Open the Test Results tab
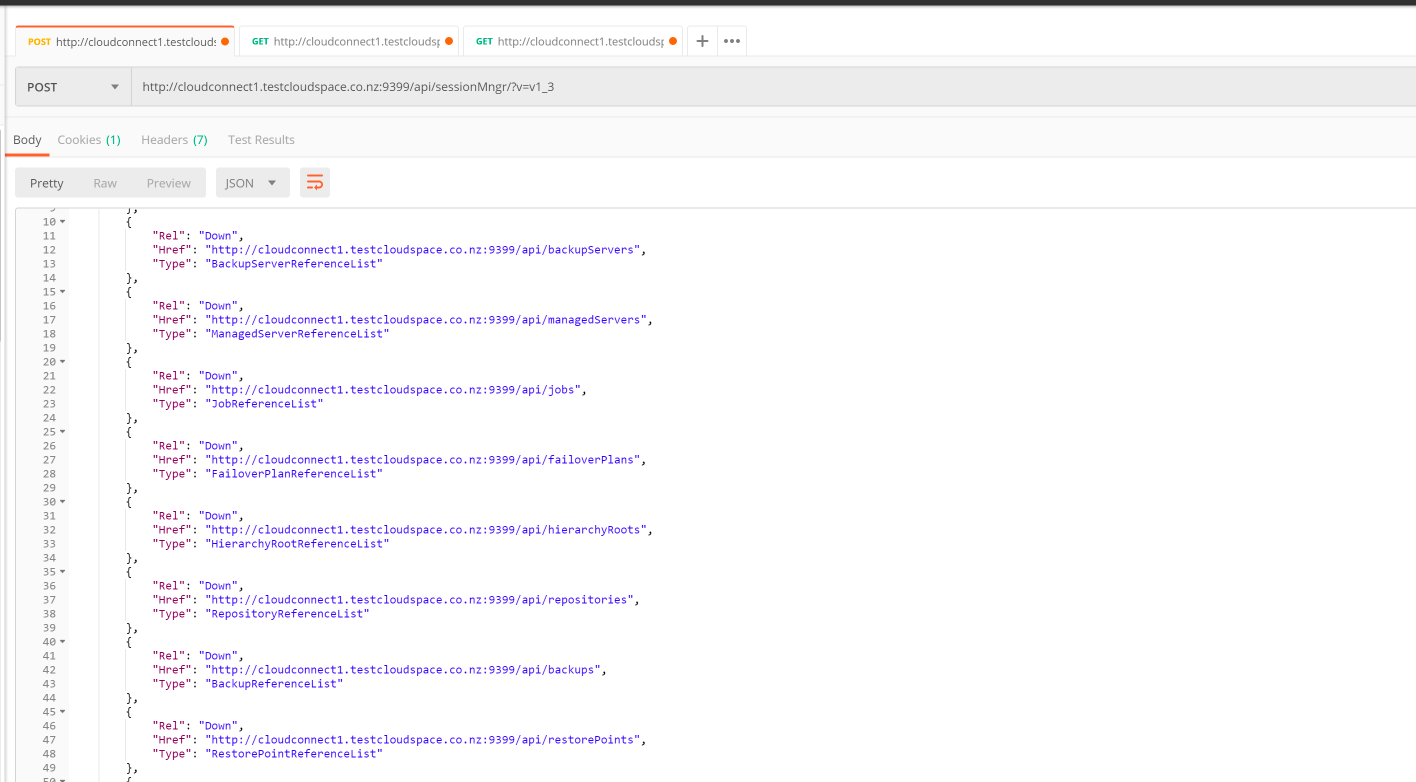 [261, 140]
